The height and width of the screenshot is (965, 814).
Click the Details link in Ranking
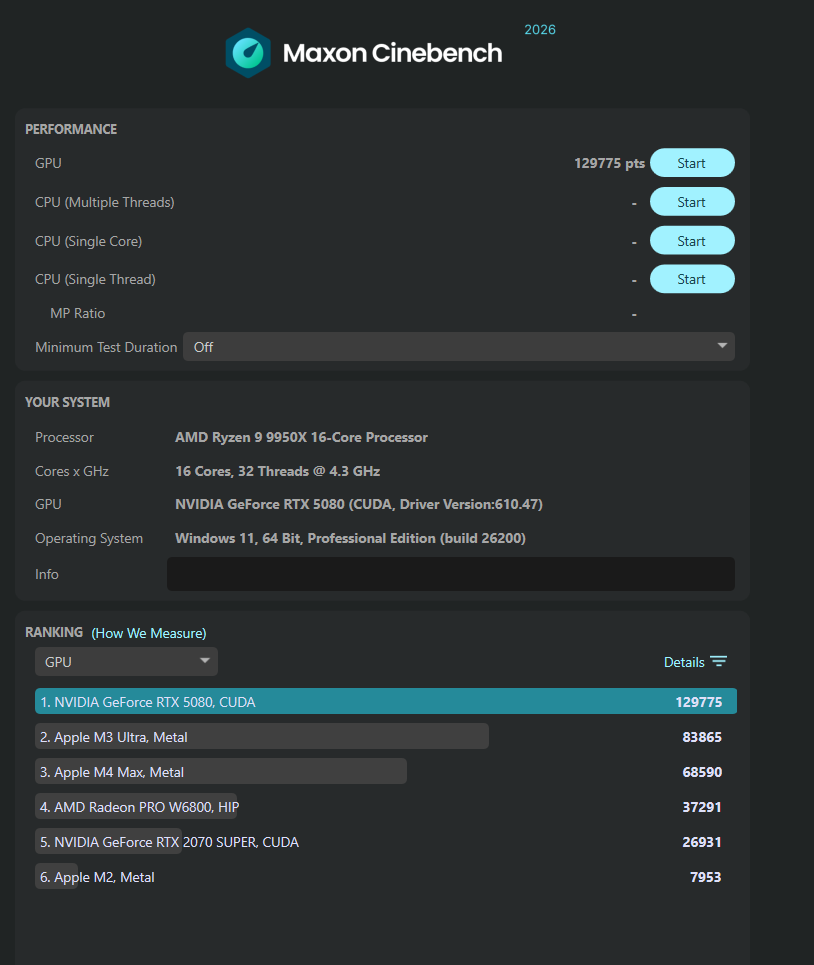[x=684, y=662]
